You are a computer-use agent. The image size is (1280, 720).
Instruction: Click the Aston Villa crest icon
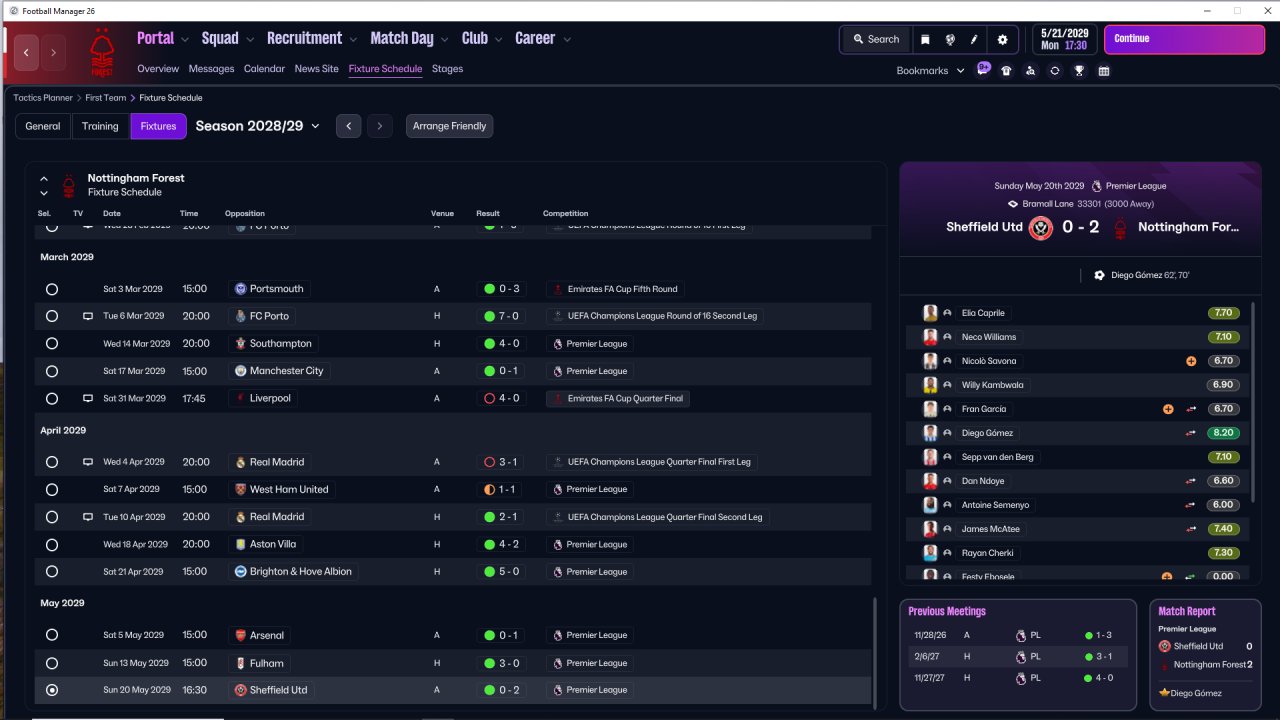click(240, 544)
